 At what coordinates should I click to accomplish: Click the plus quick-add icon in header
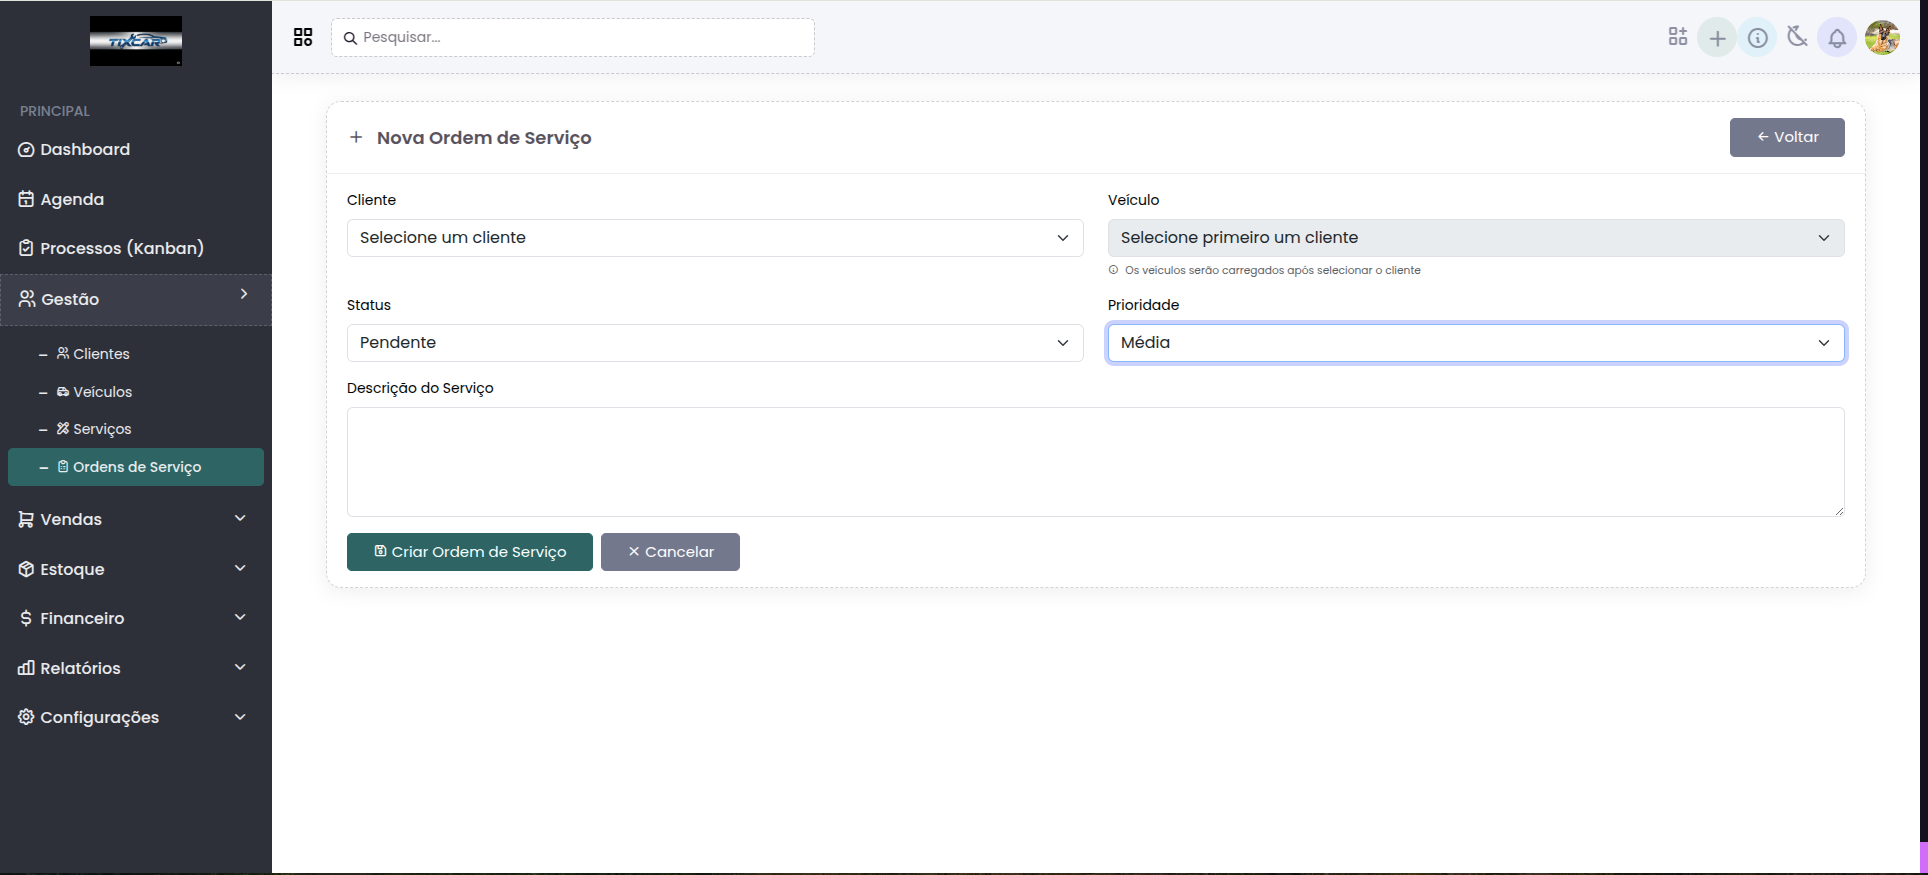point(1717,38)
